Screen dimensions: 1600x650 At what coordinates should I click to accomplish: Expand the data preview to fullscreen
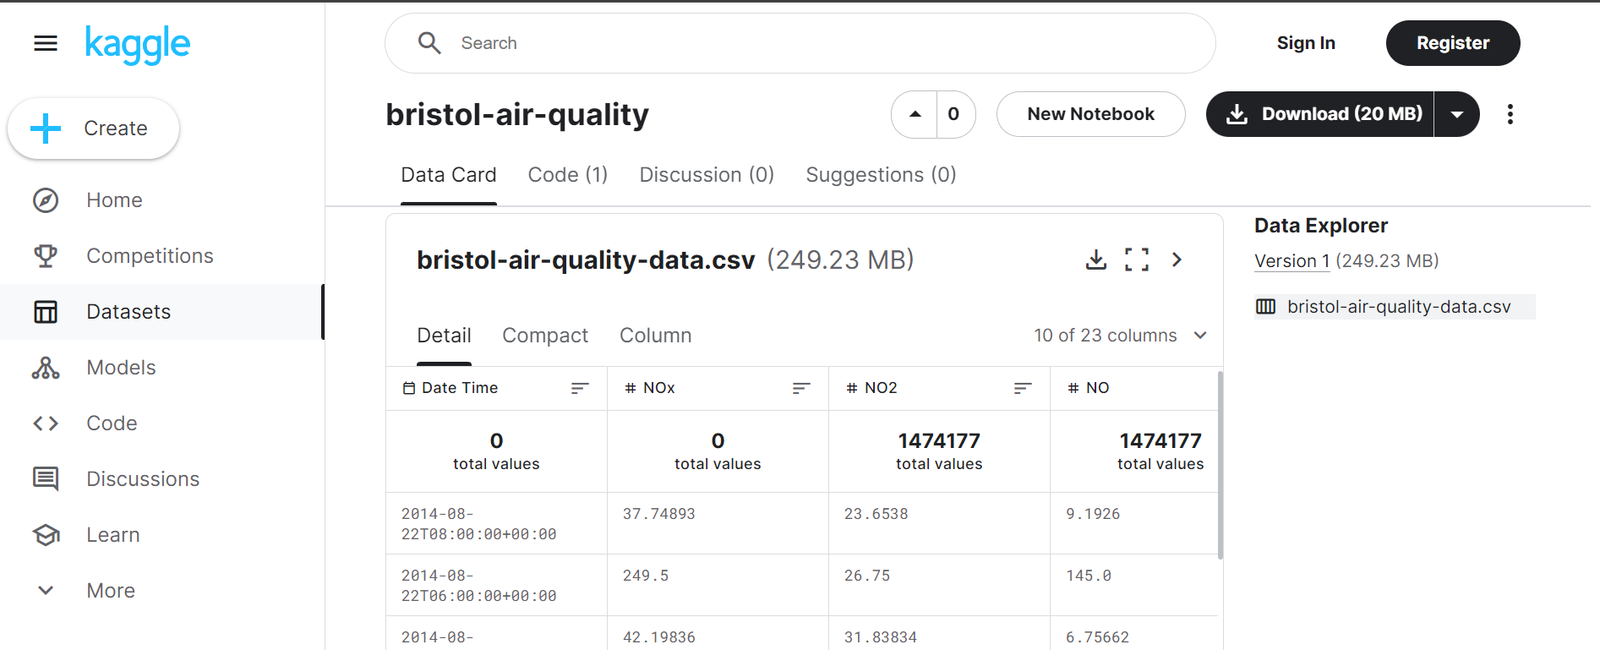coord(1136,260)
